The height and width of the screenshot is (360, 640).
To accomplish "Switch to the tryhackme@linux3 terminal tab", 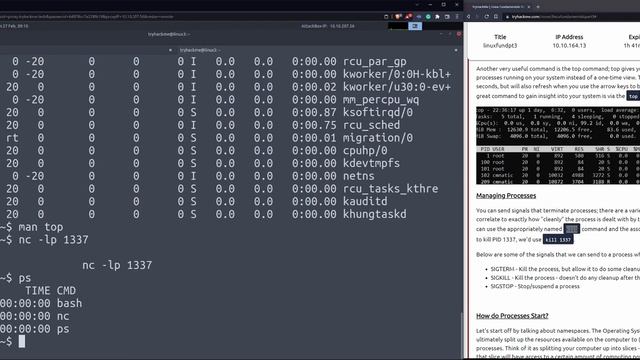I will (x=200, y=50).
